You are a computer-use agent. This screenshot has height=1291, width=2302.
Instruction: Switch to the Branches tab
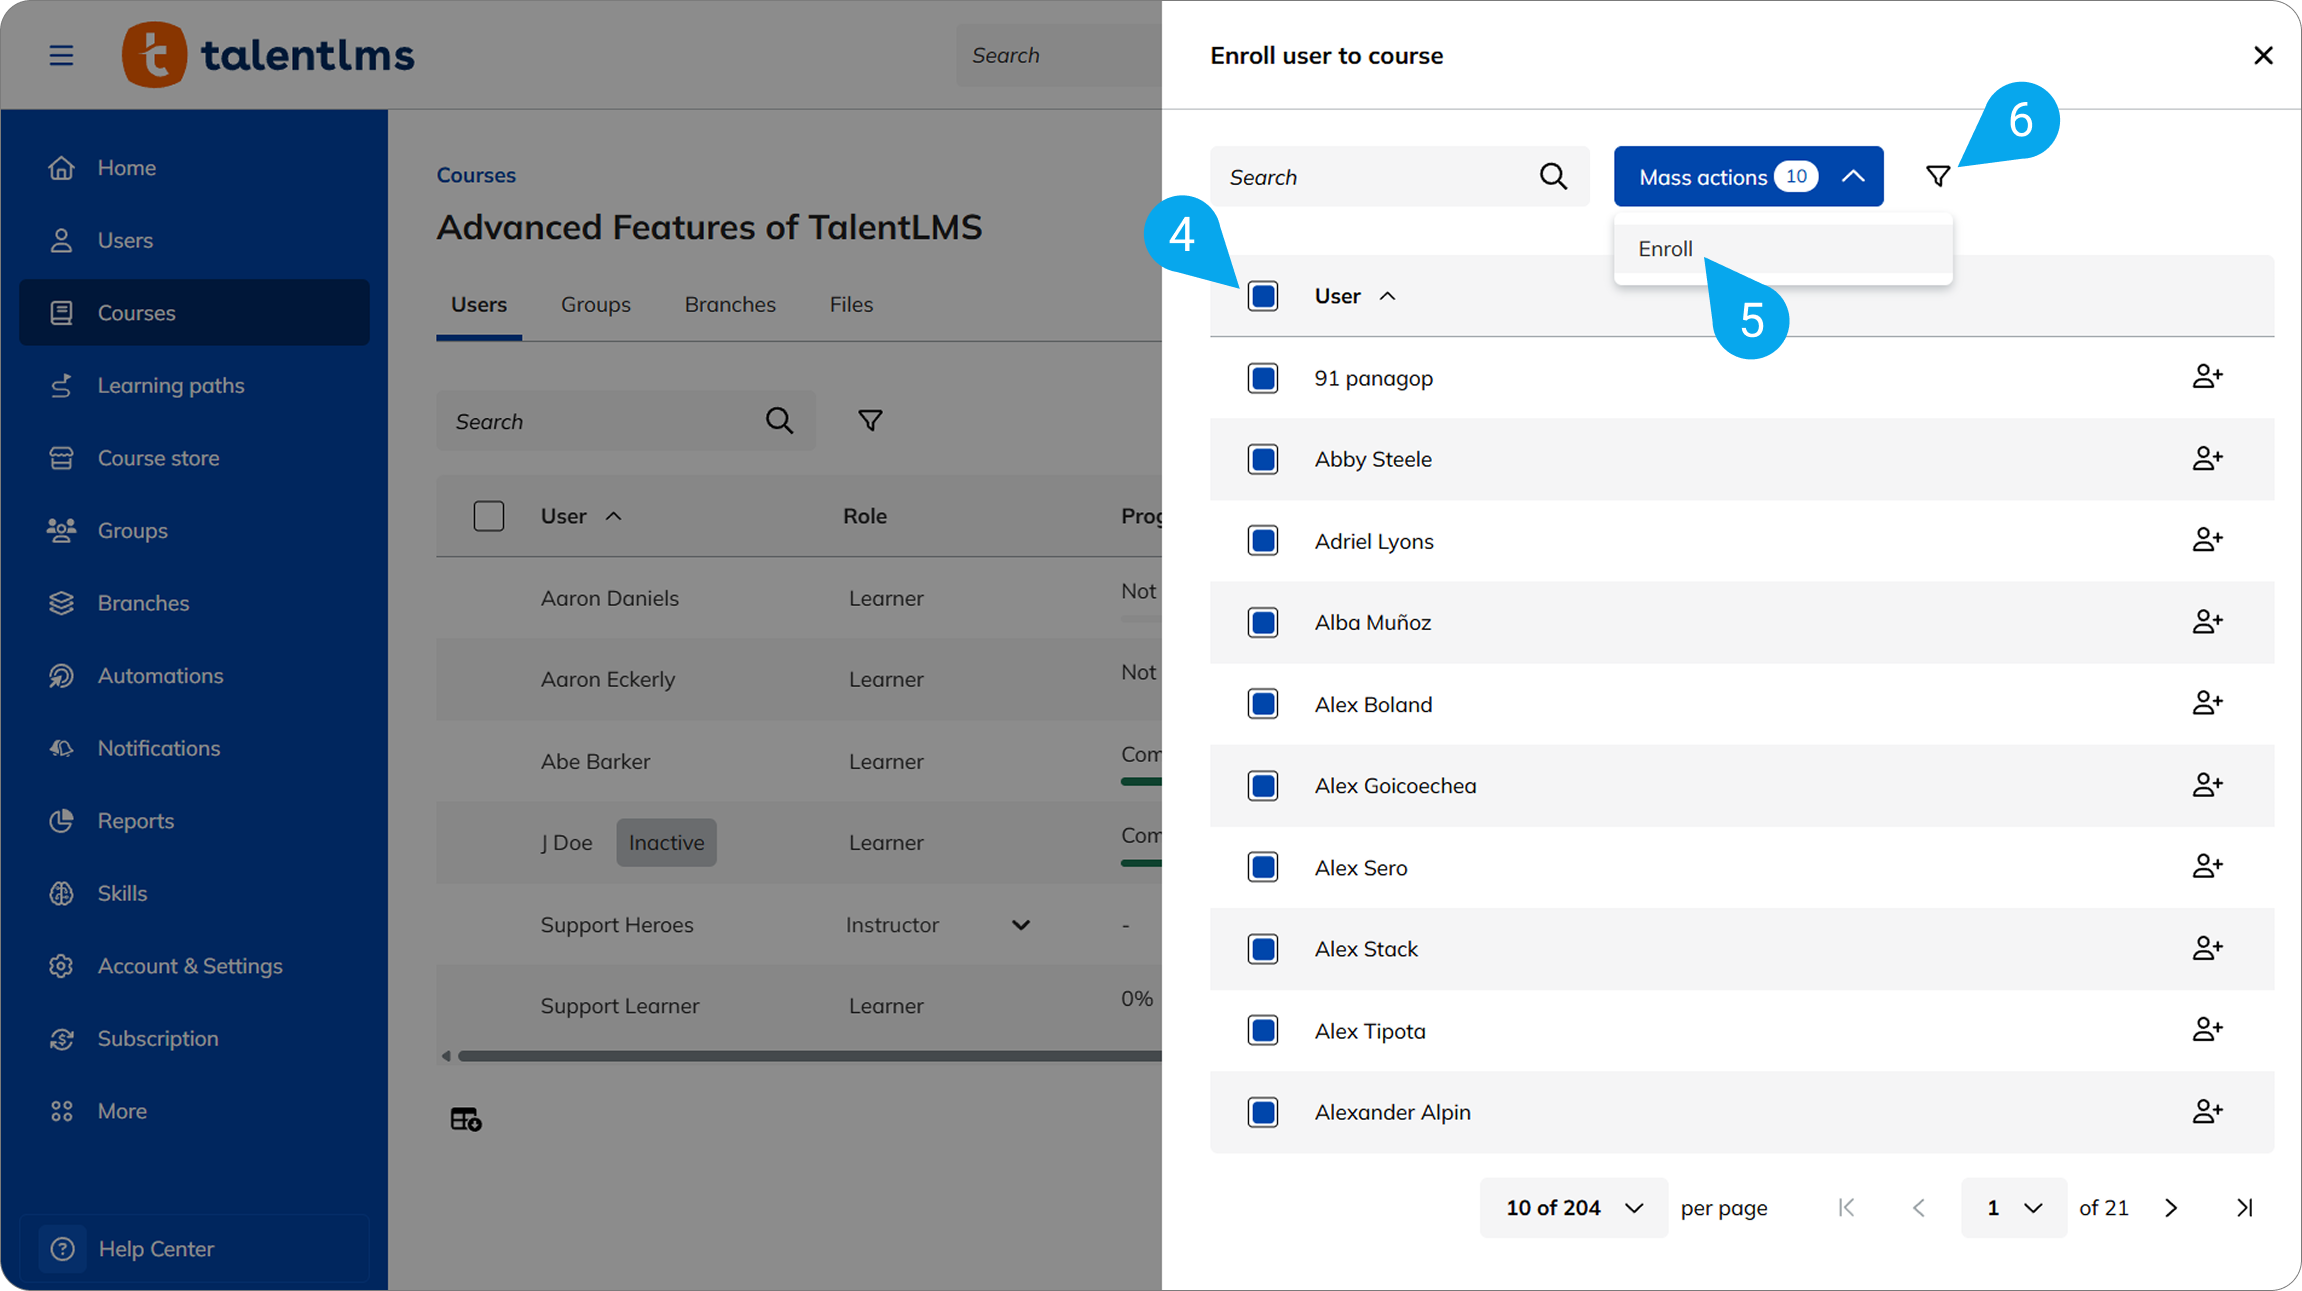[x=730, y=304]
